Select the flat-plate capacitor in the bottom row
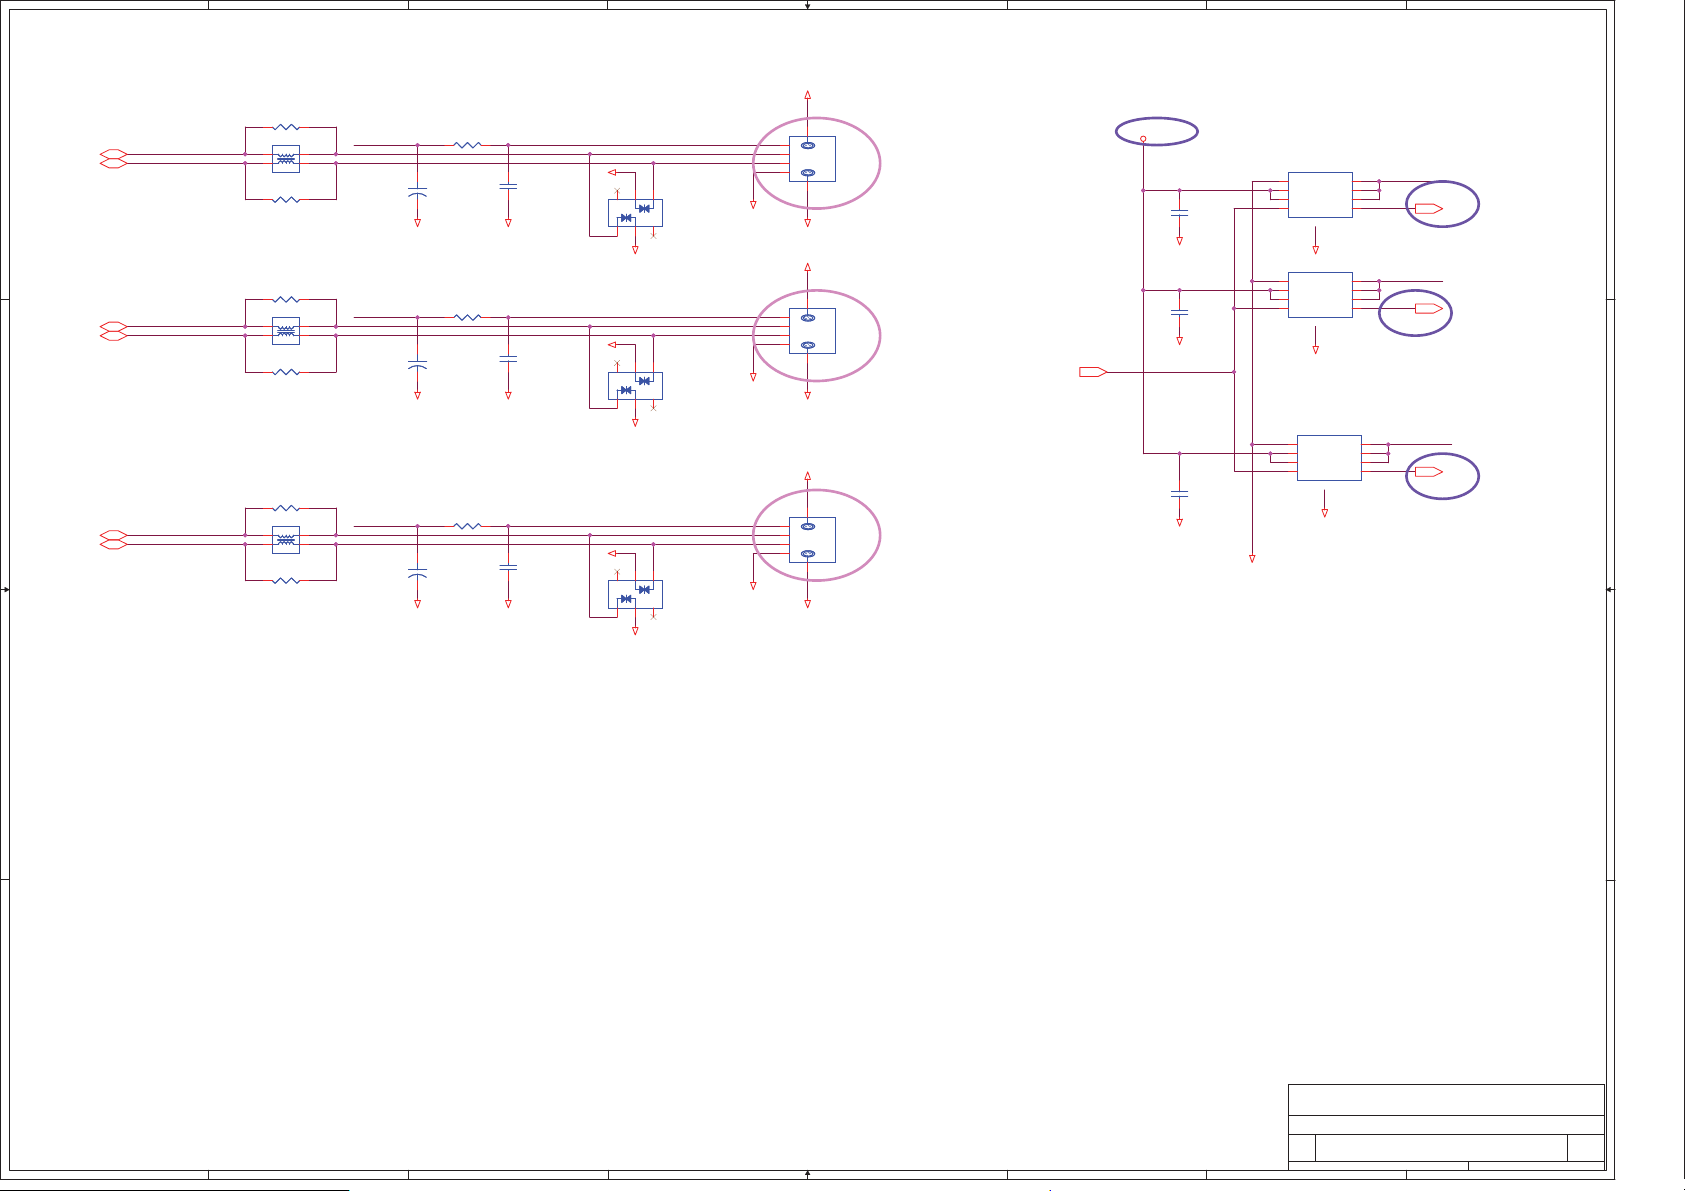 (x=508, y=567)
